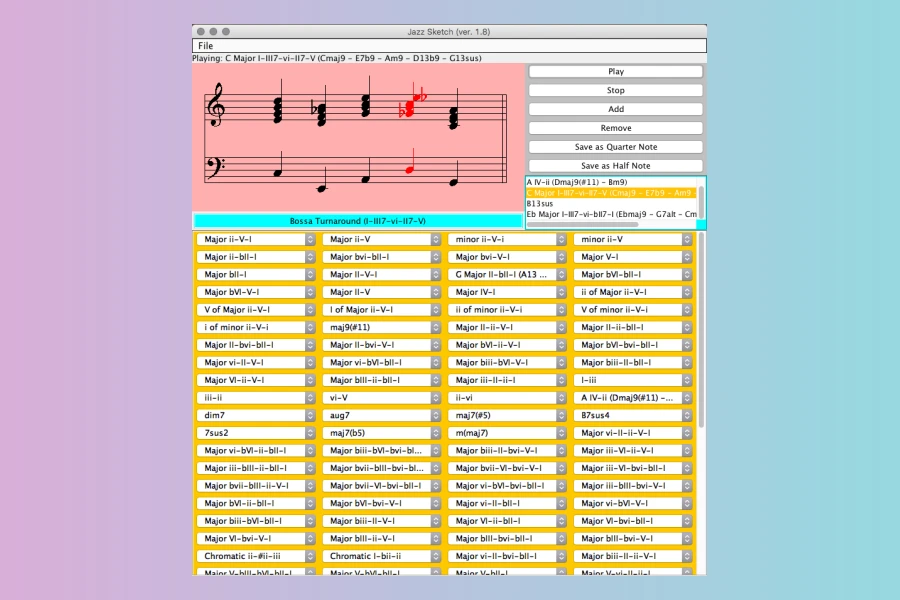Open ii of minor ii-V-i dropdown
This screenshot has width=900, height=600.
click(507, 310)
